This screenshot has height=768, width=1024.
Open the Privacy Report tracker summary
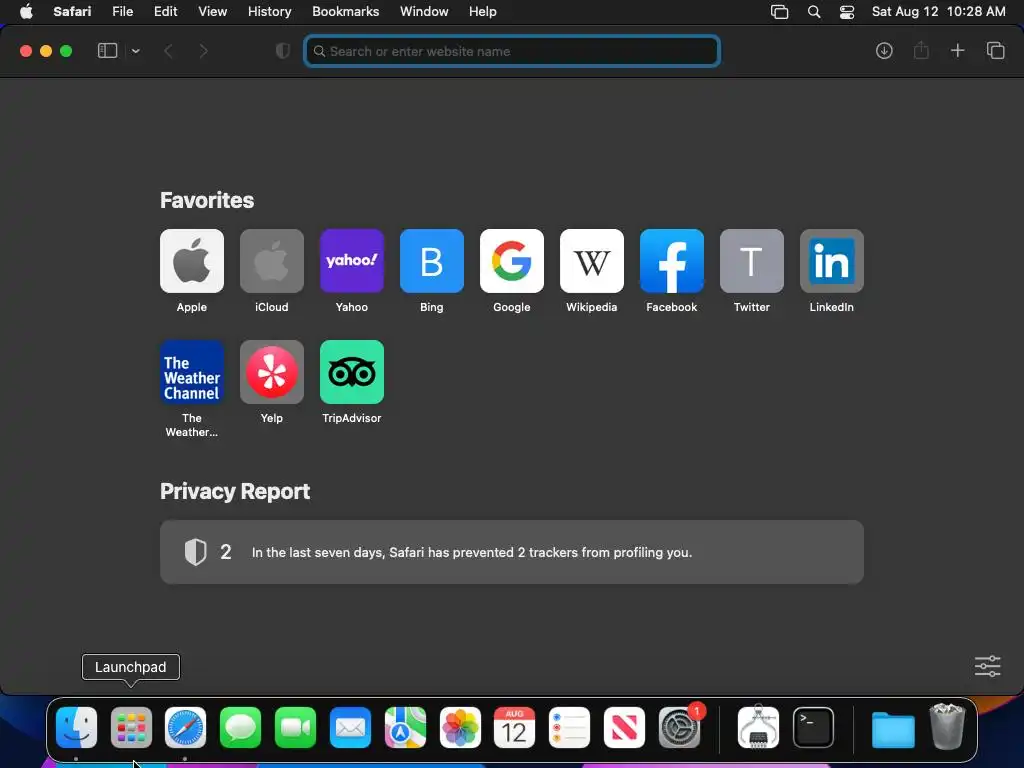click(x=512, y=552)
